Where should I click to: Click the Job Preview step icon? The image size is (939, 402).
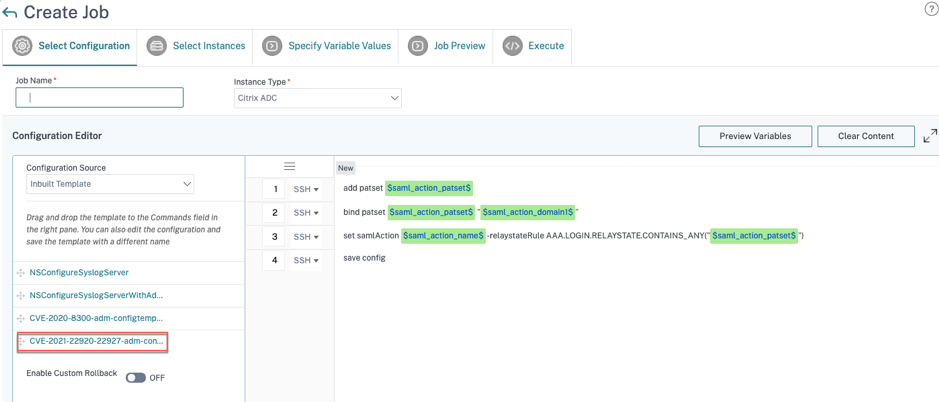pyautogui.click(x=417, y=46)
